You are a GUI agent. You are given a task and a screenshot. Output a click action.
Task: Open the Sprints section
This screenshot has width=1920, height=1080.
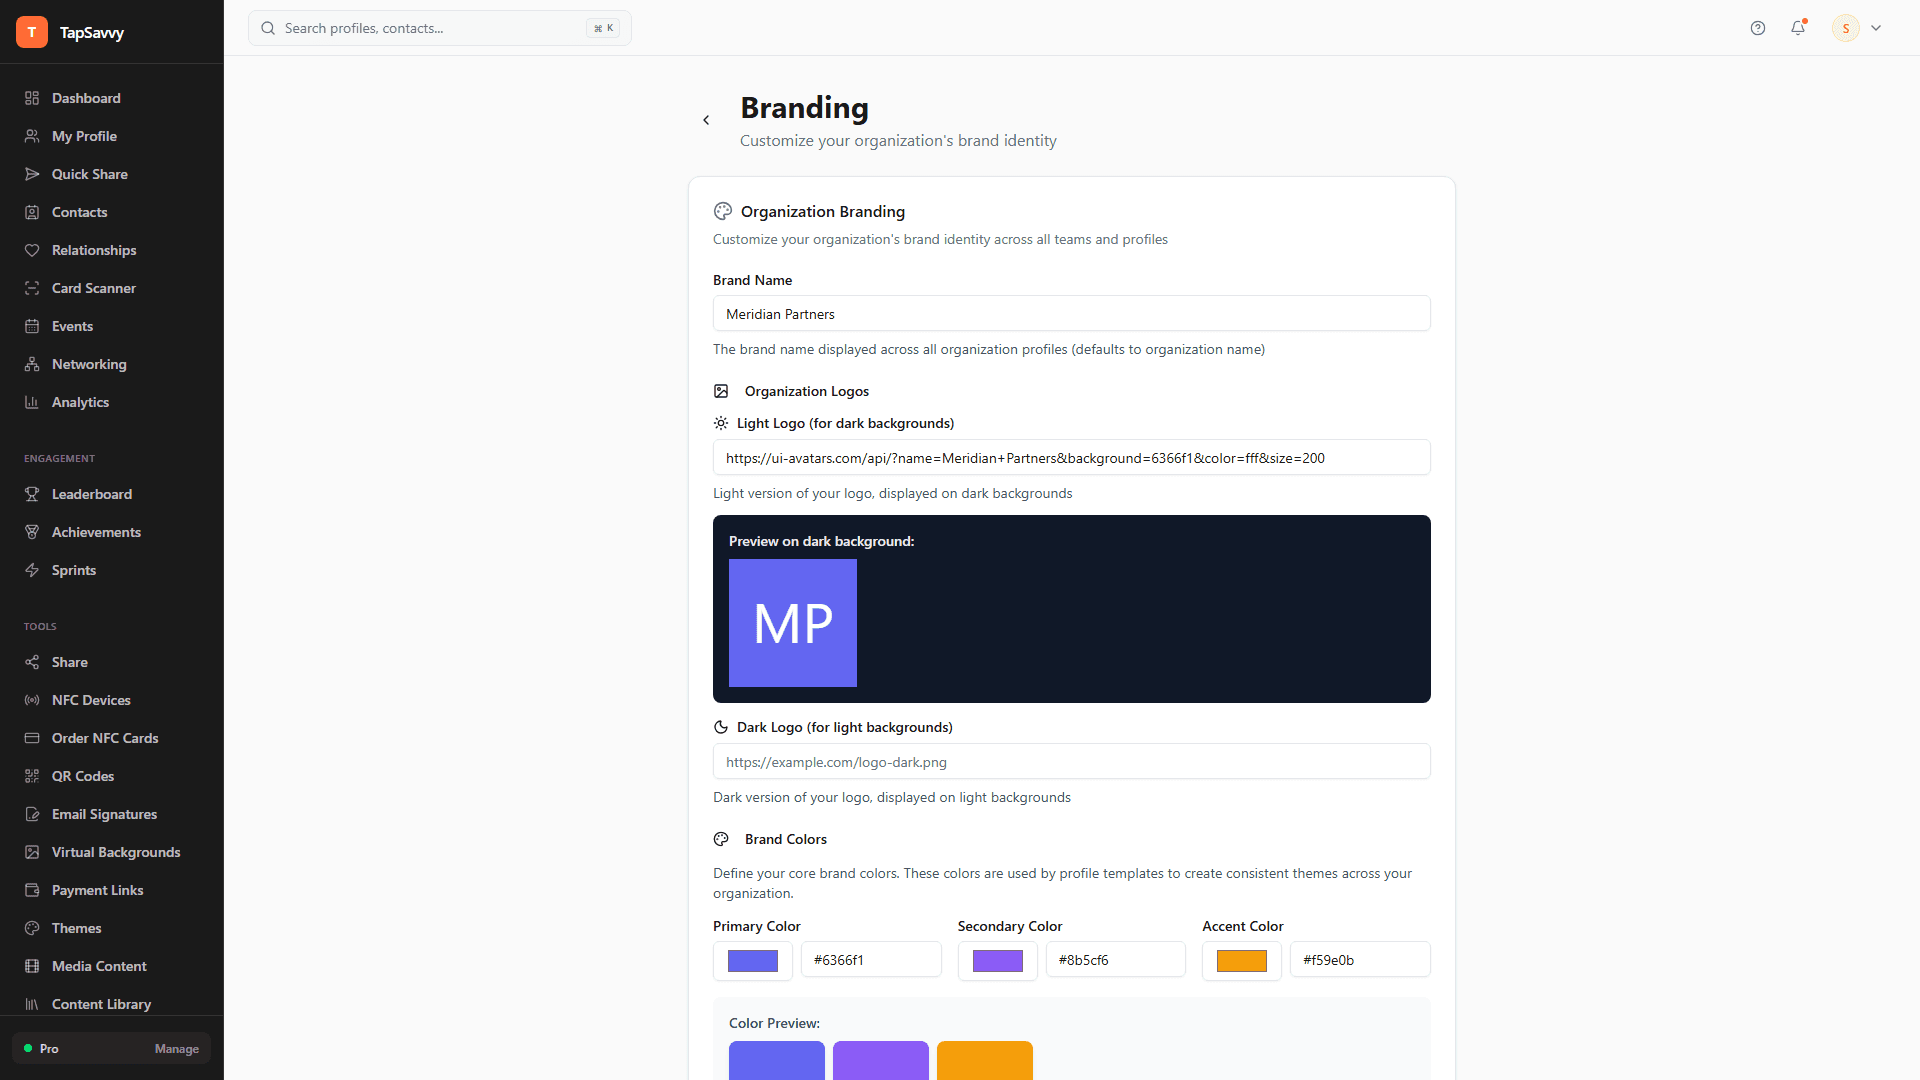74,570
